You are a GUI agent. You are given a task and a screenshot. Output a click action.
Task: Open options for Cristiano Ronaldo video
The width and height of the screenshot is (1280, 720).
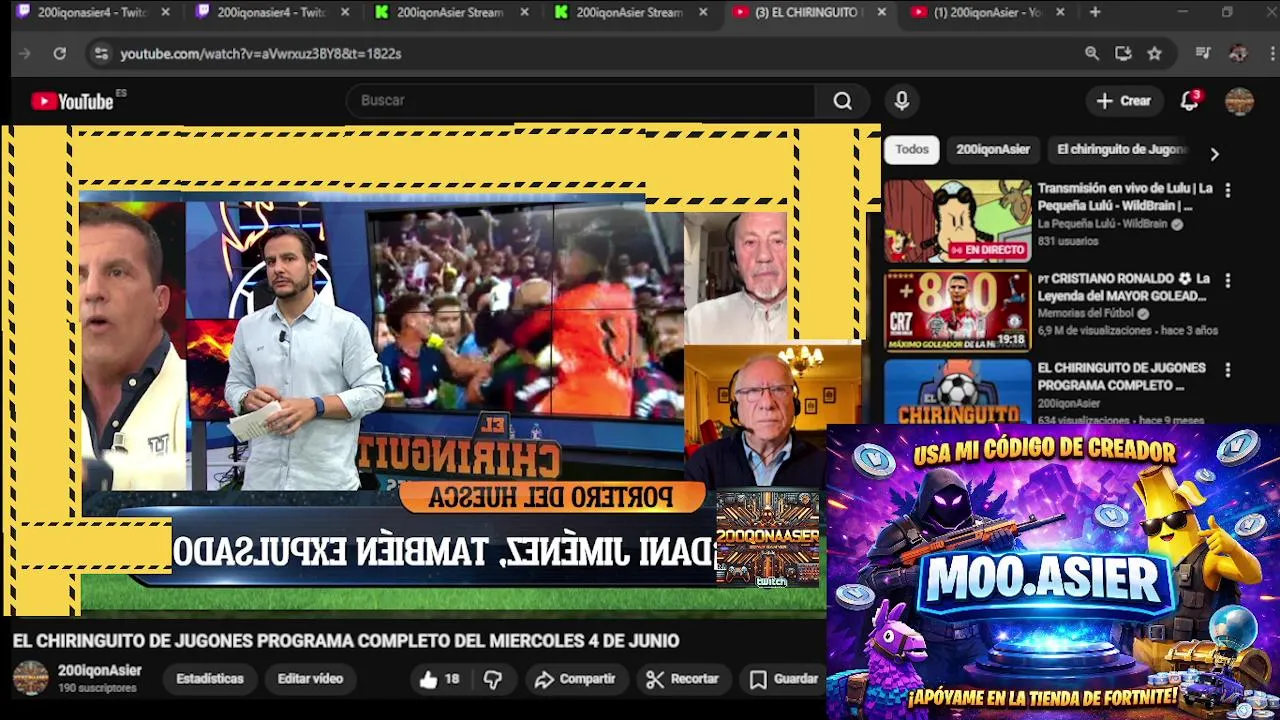pos(1228,280)
